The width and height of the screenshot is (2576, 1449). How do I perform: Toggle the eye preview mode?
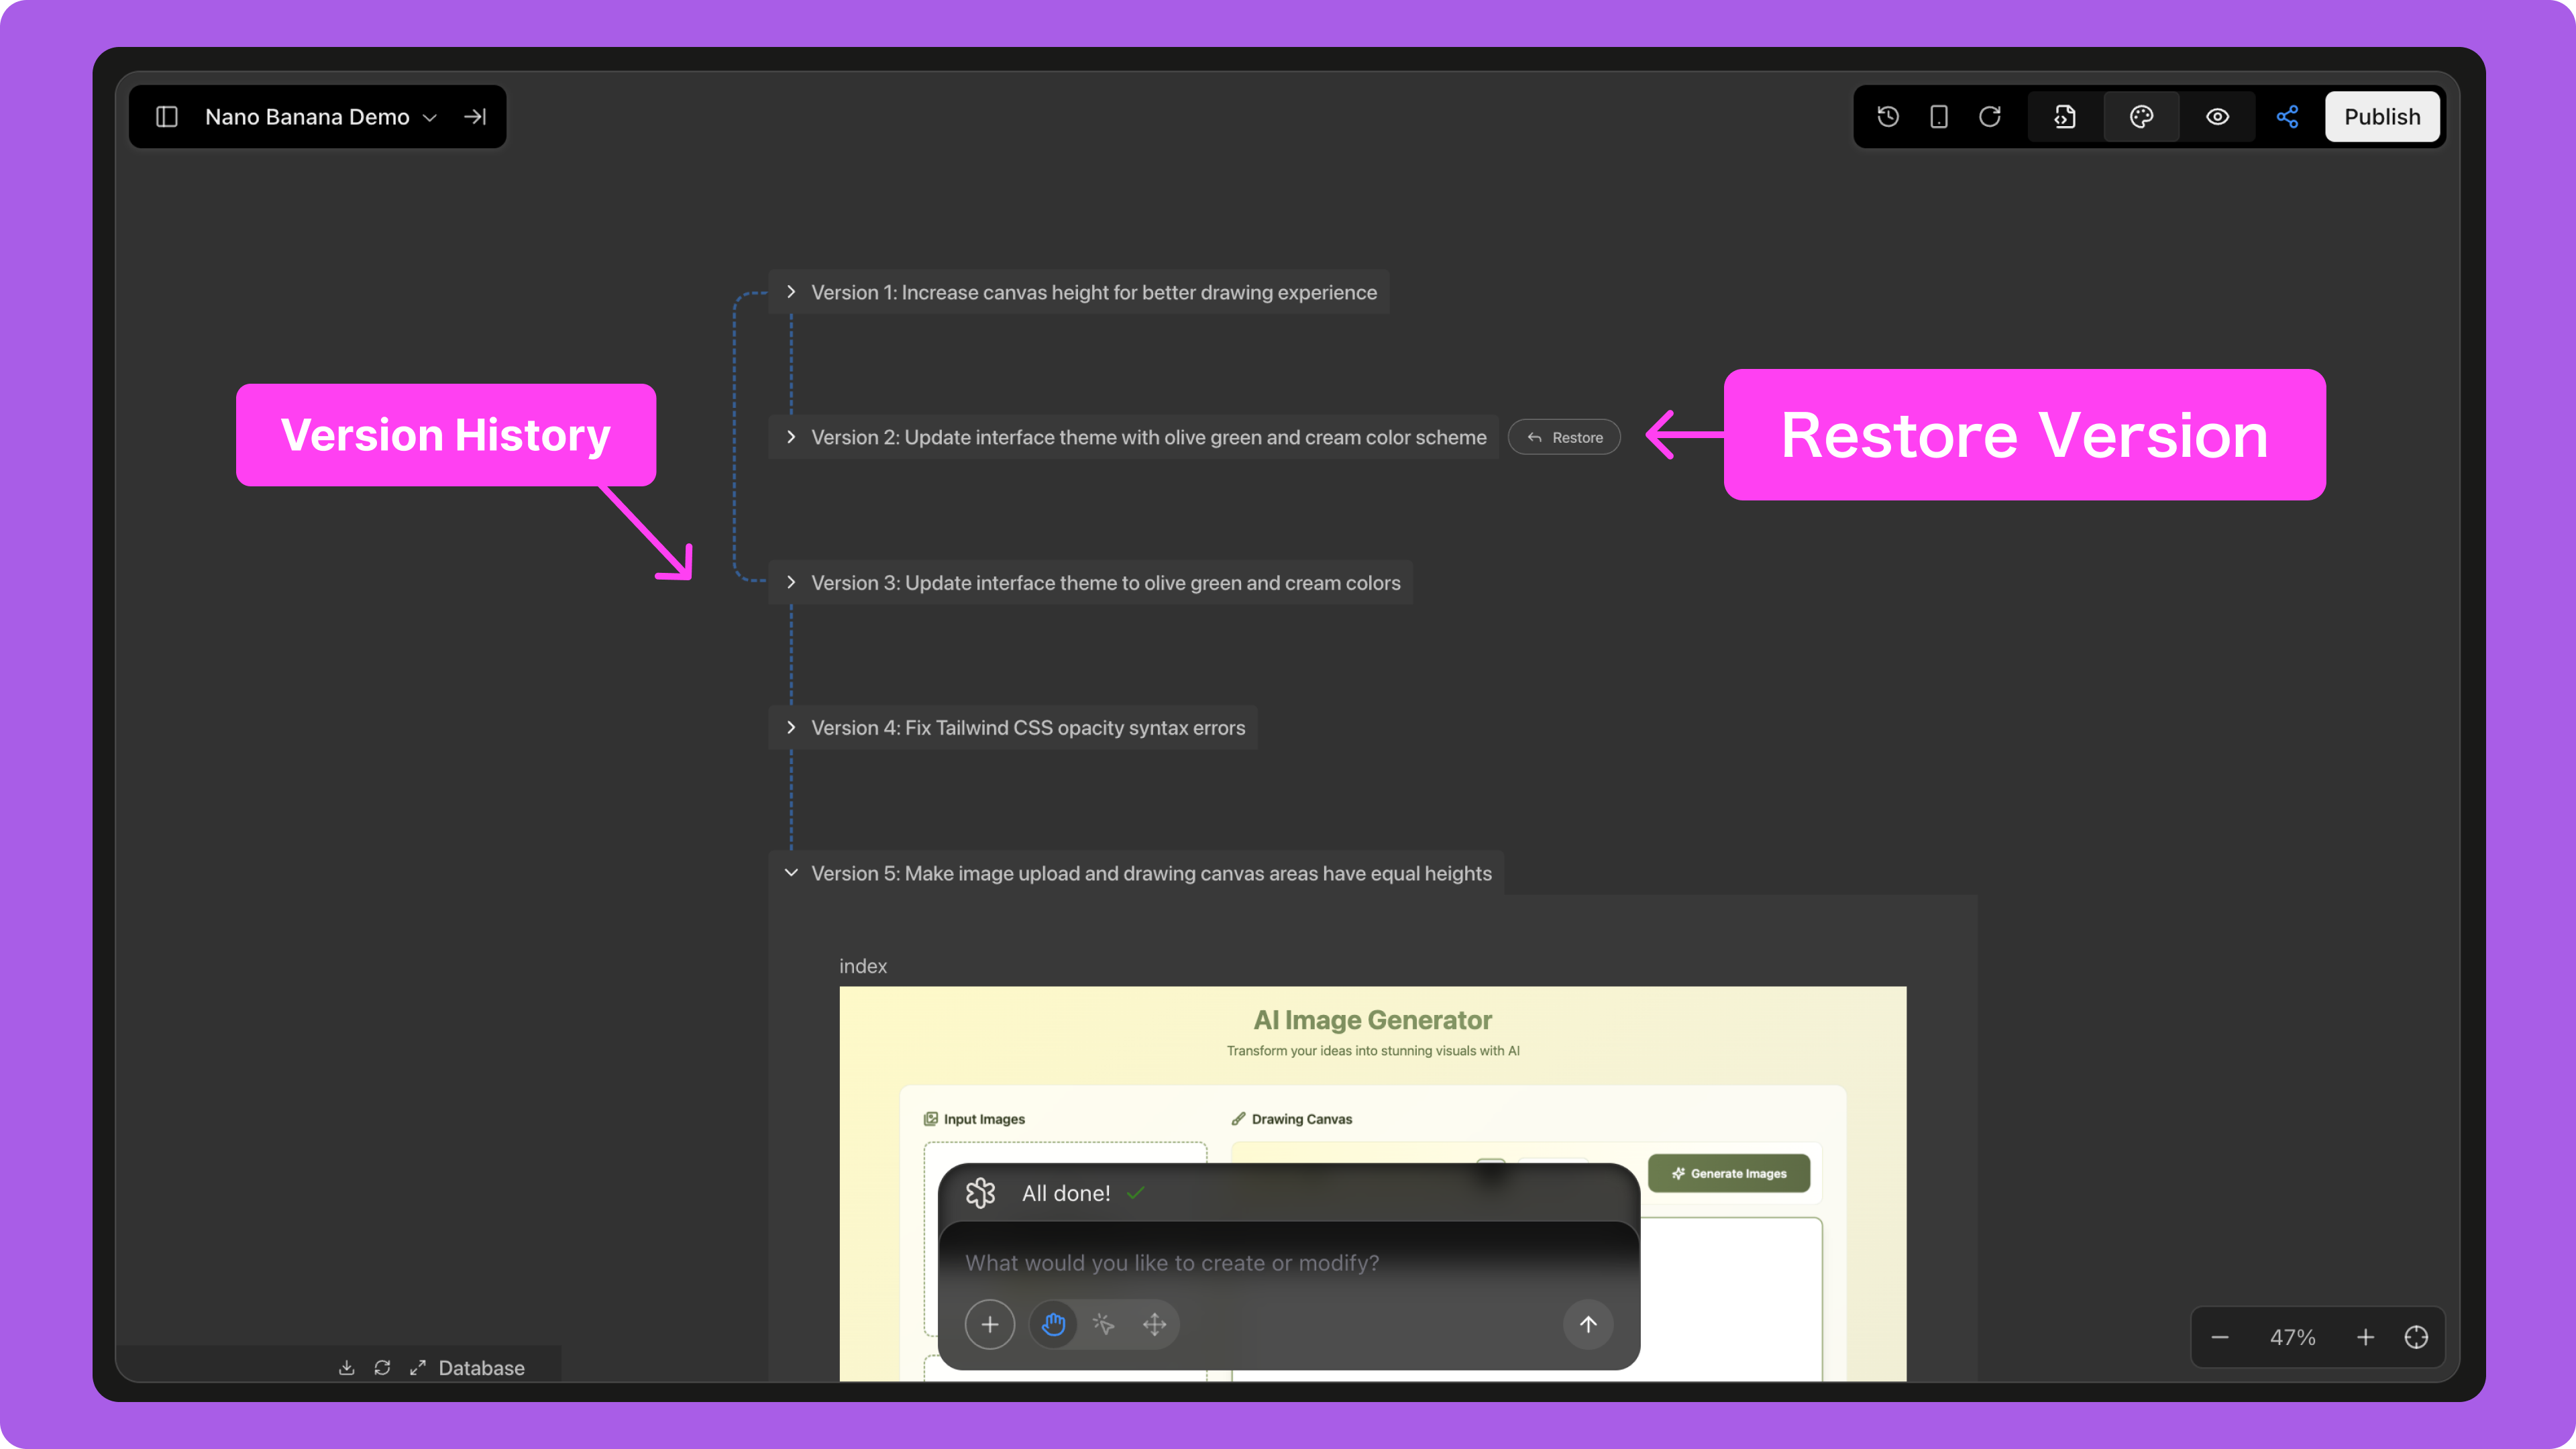[x=2217, y=117]
